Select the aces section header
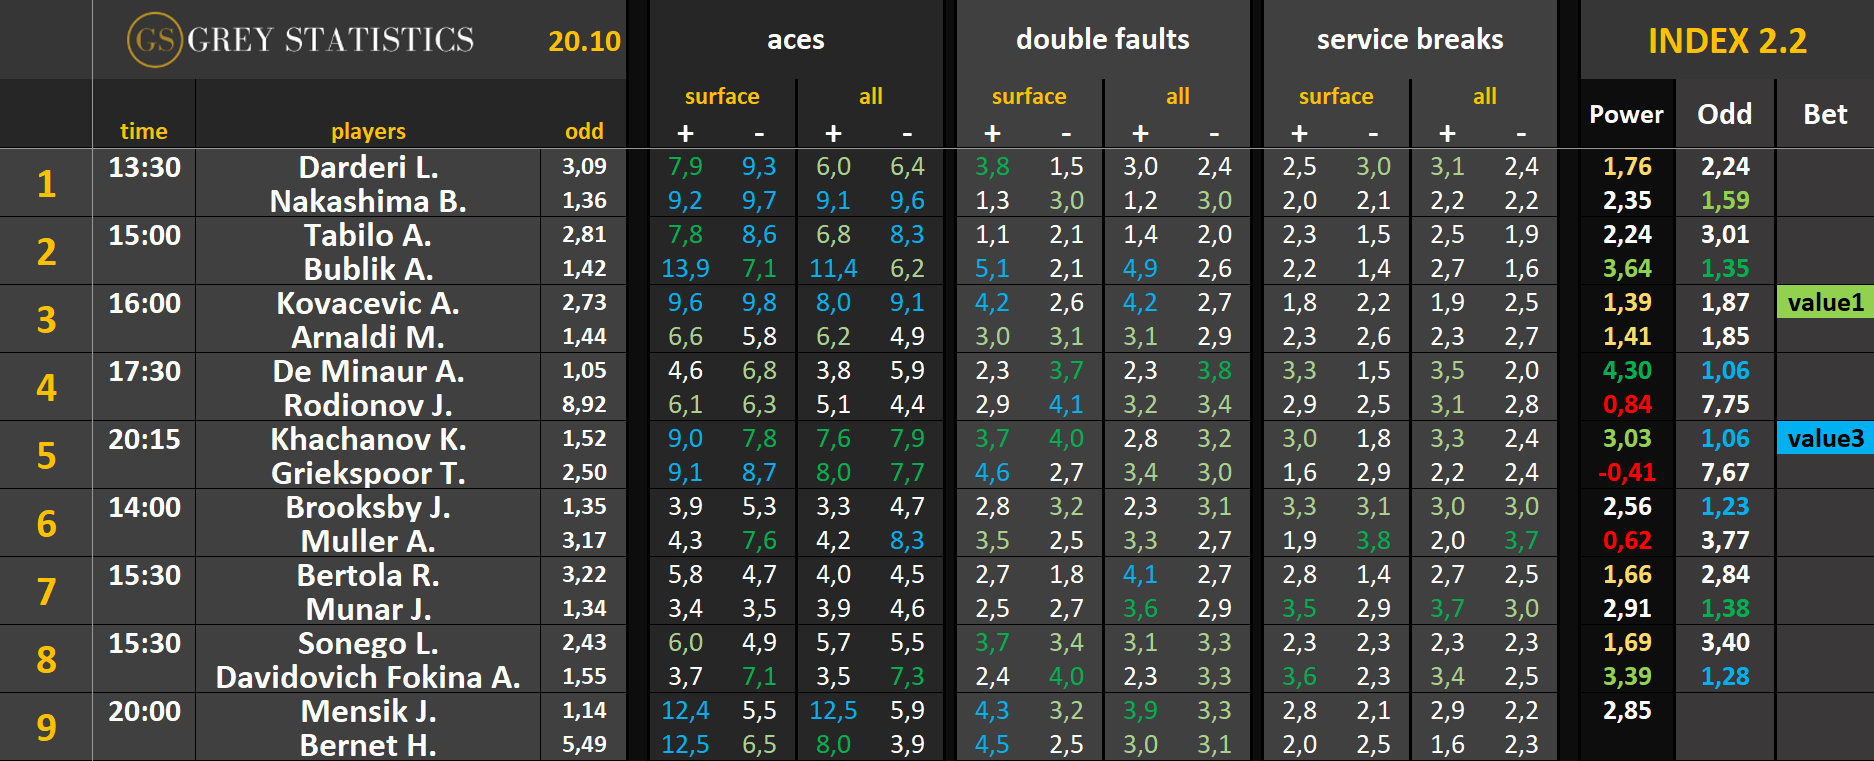 point(795,40)
